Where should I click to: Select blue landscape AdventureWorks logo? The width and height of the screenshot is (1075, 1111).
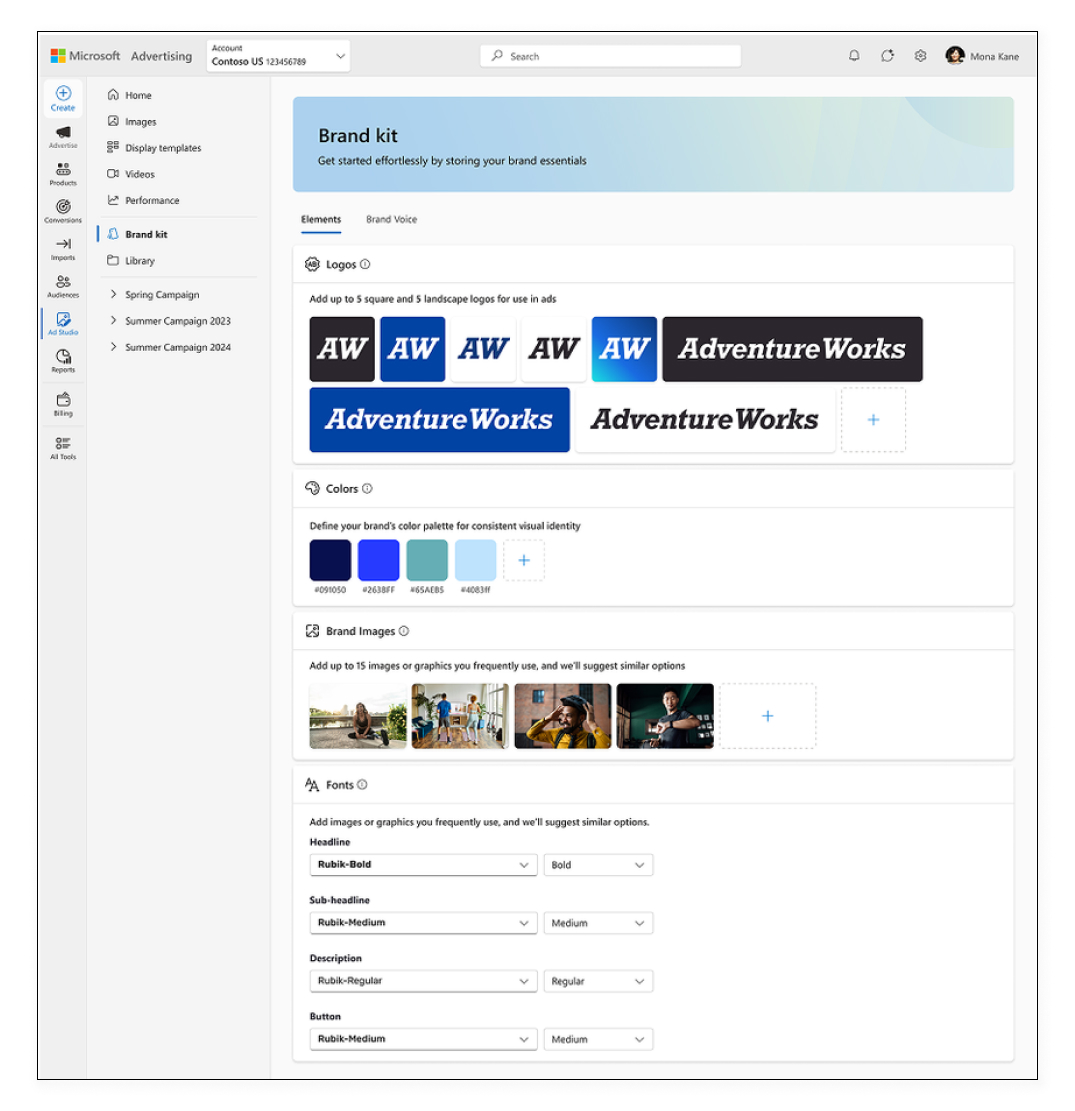tap(439, 419)
